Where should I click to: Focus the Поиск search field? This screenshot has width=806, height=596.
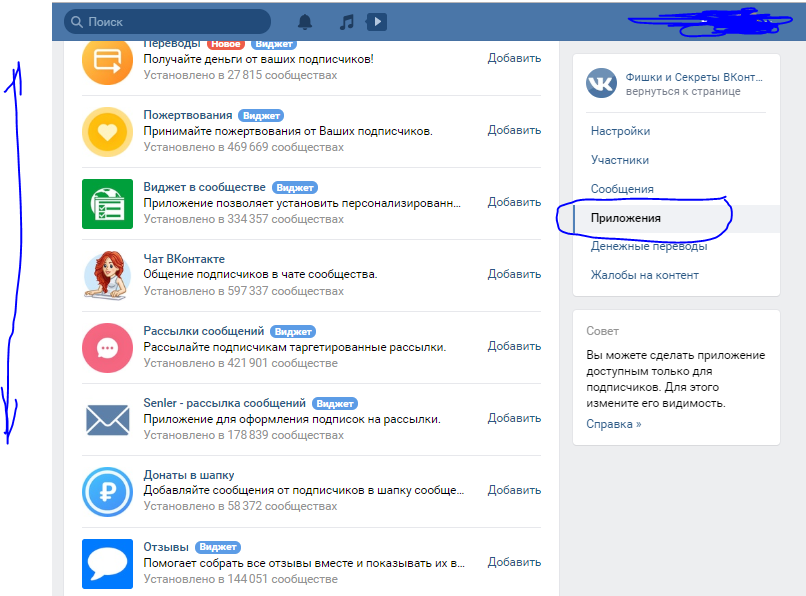pos(167,22)
